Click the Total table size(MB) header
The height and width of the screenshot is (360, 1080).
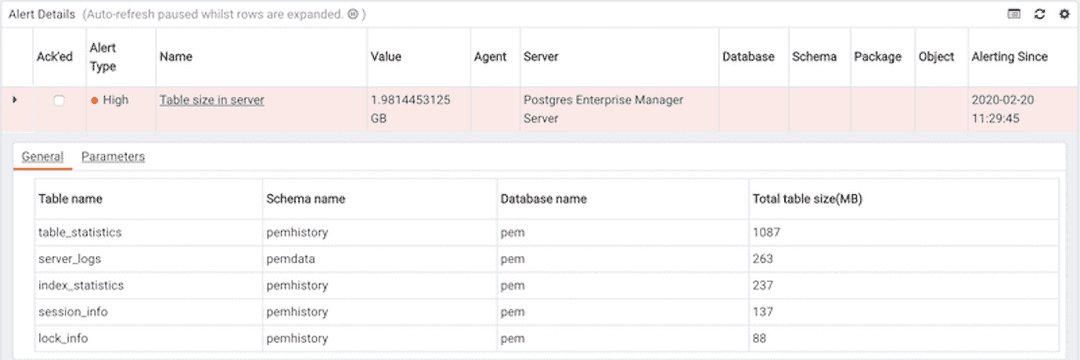tap(808, 199)
